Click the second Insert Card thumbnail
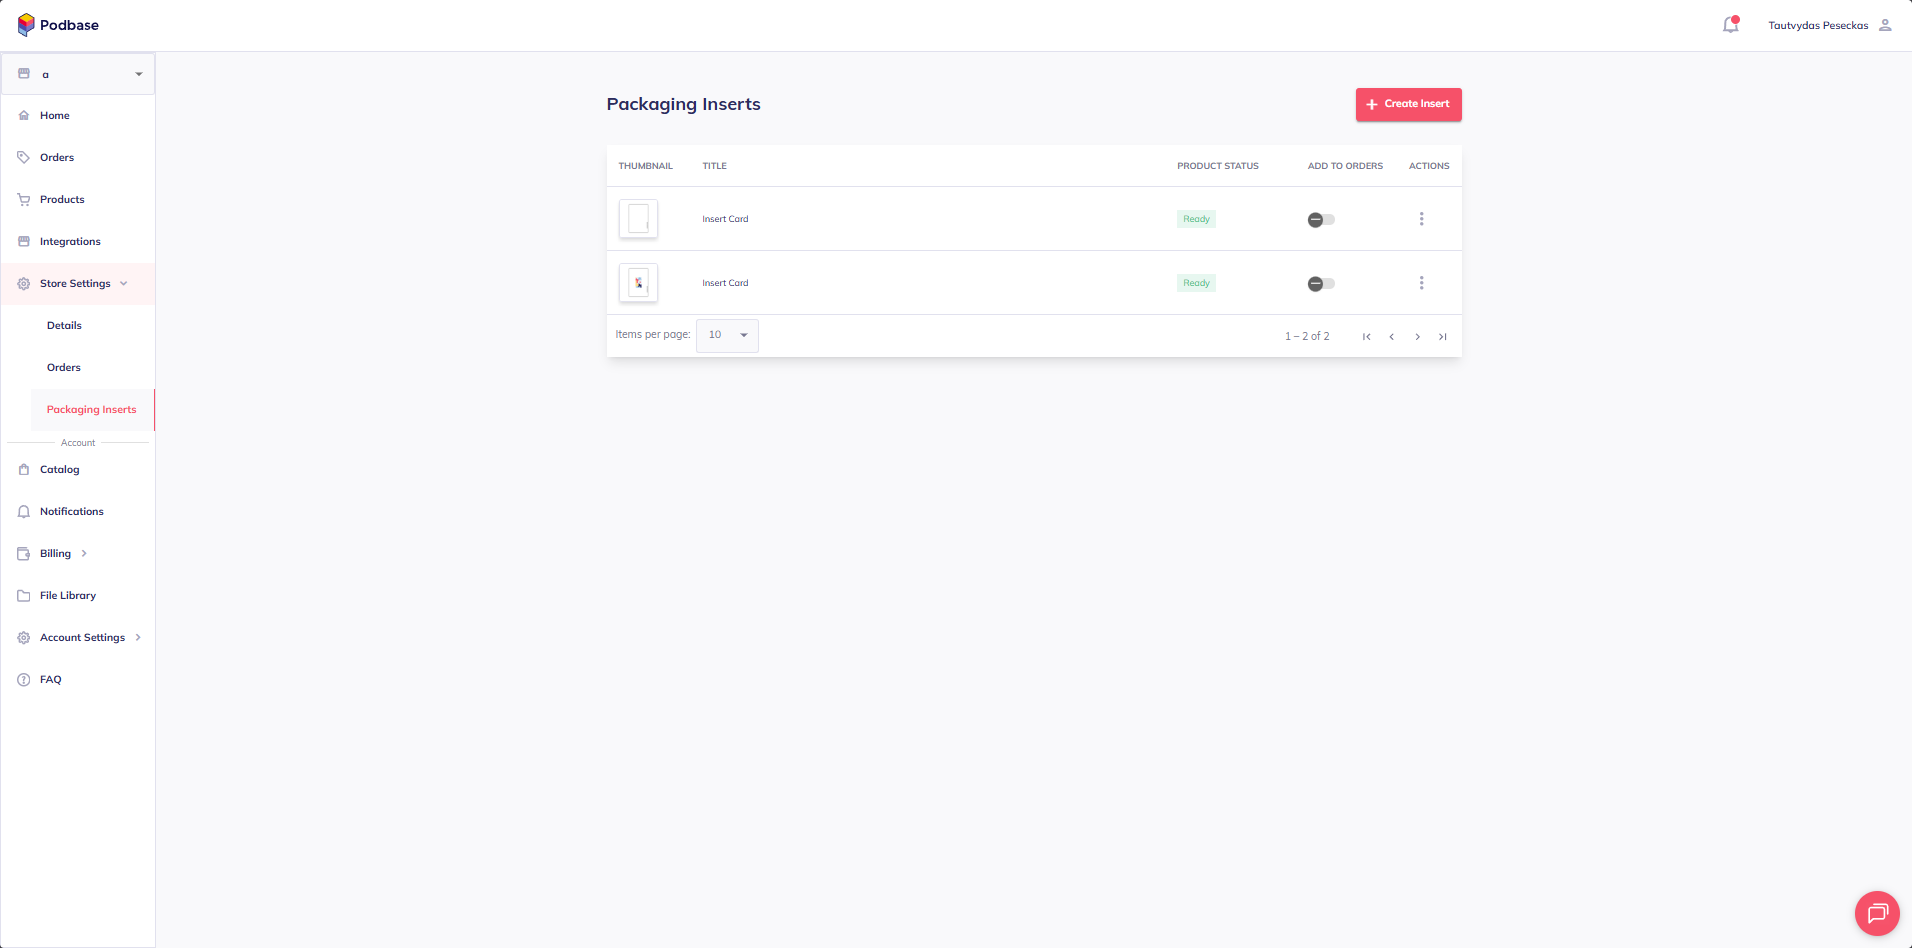The height and width of the screenshot is (948, 1912). coord(638,283)
